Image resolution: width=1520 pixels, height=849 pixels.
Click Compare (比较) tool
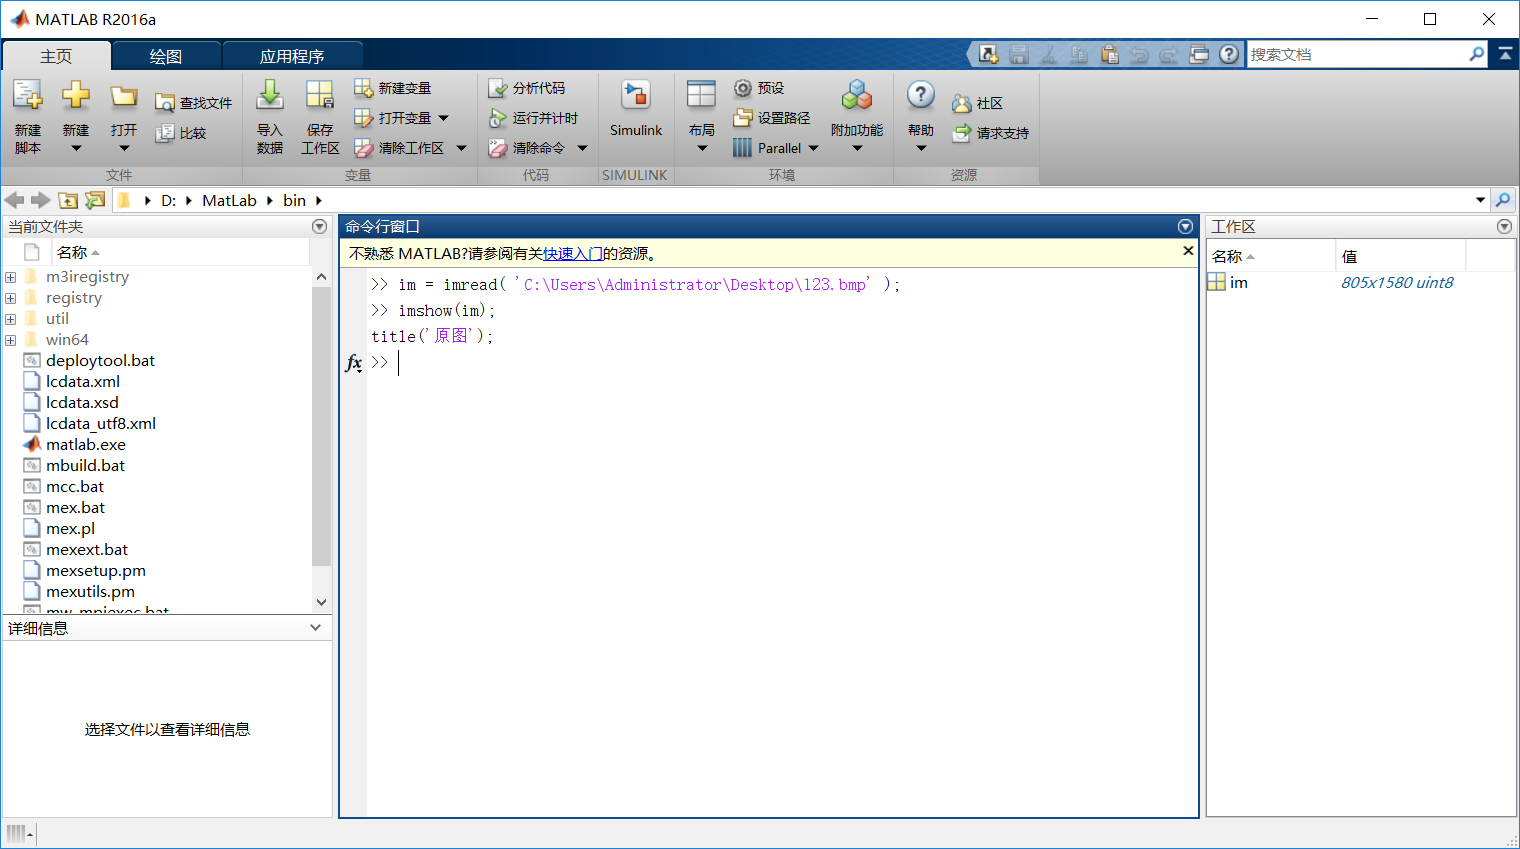tap(181, 133)
